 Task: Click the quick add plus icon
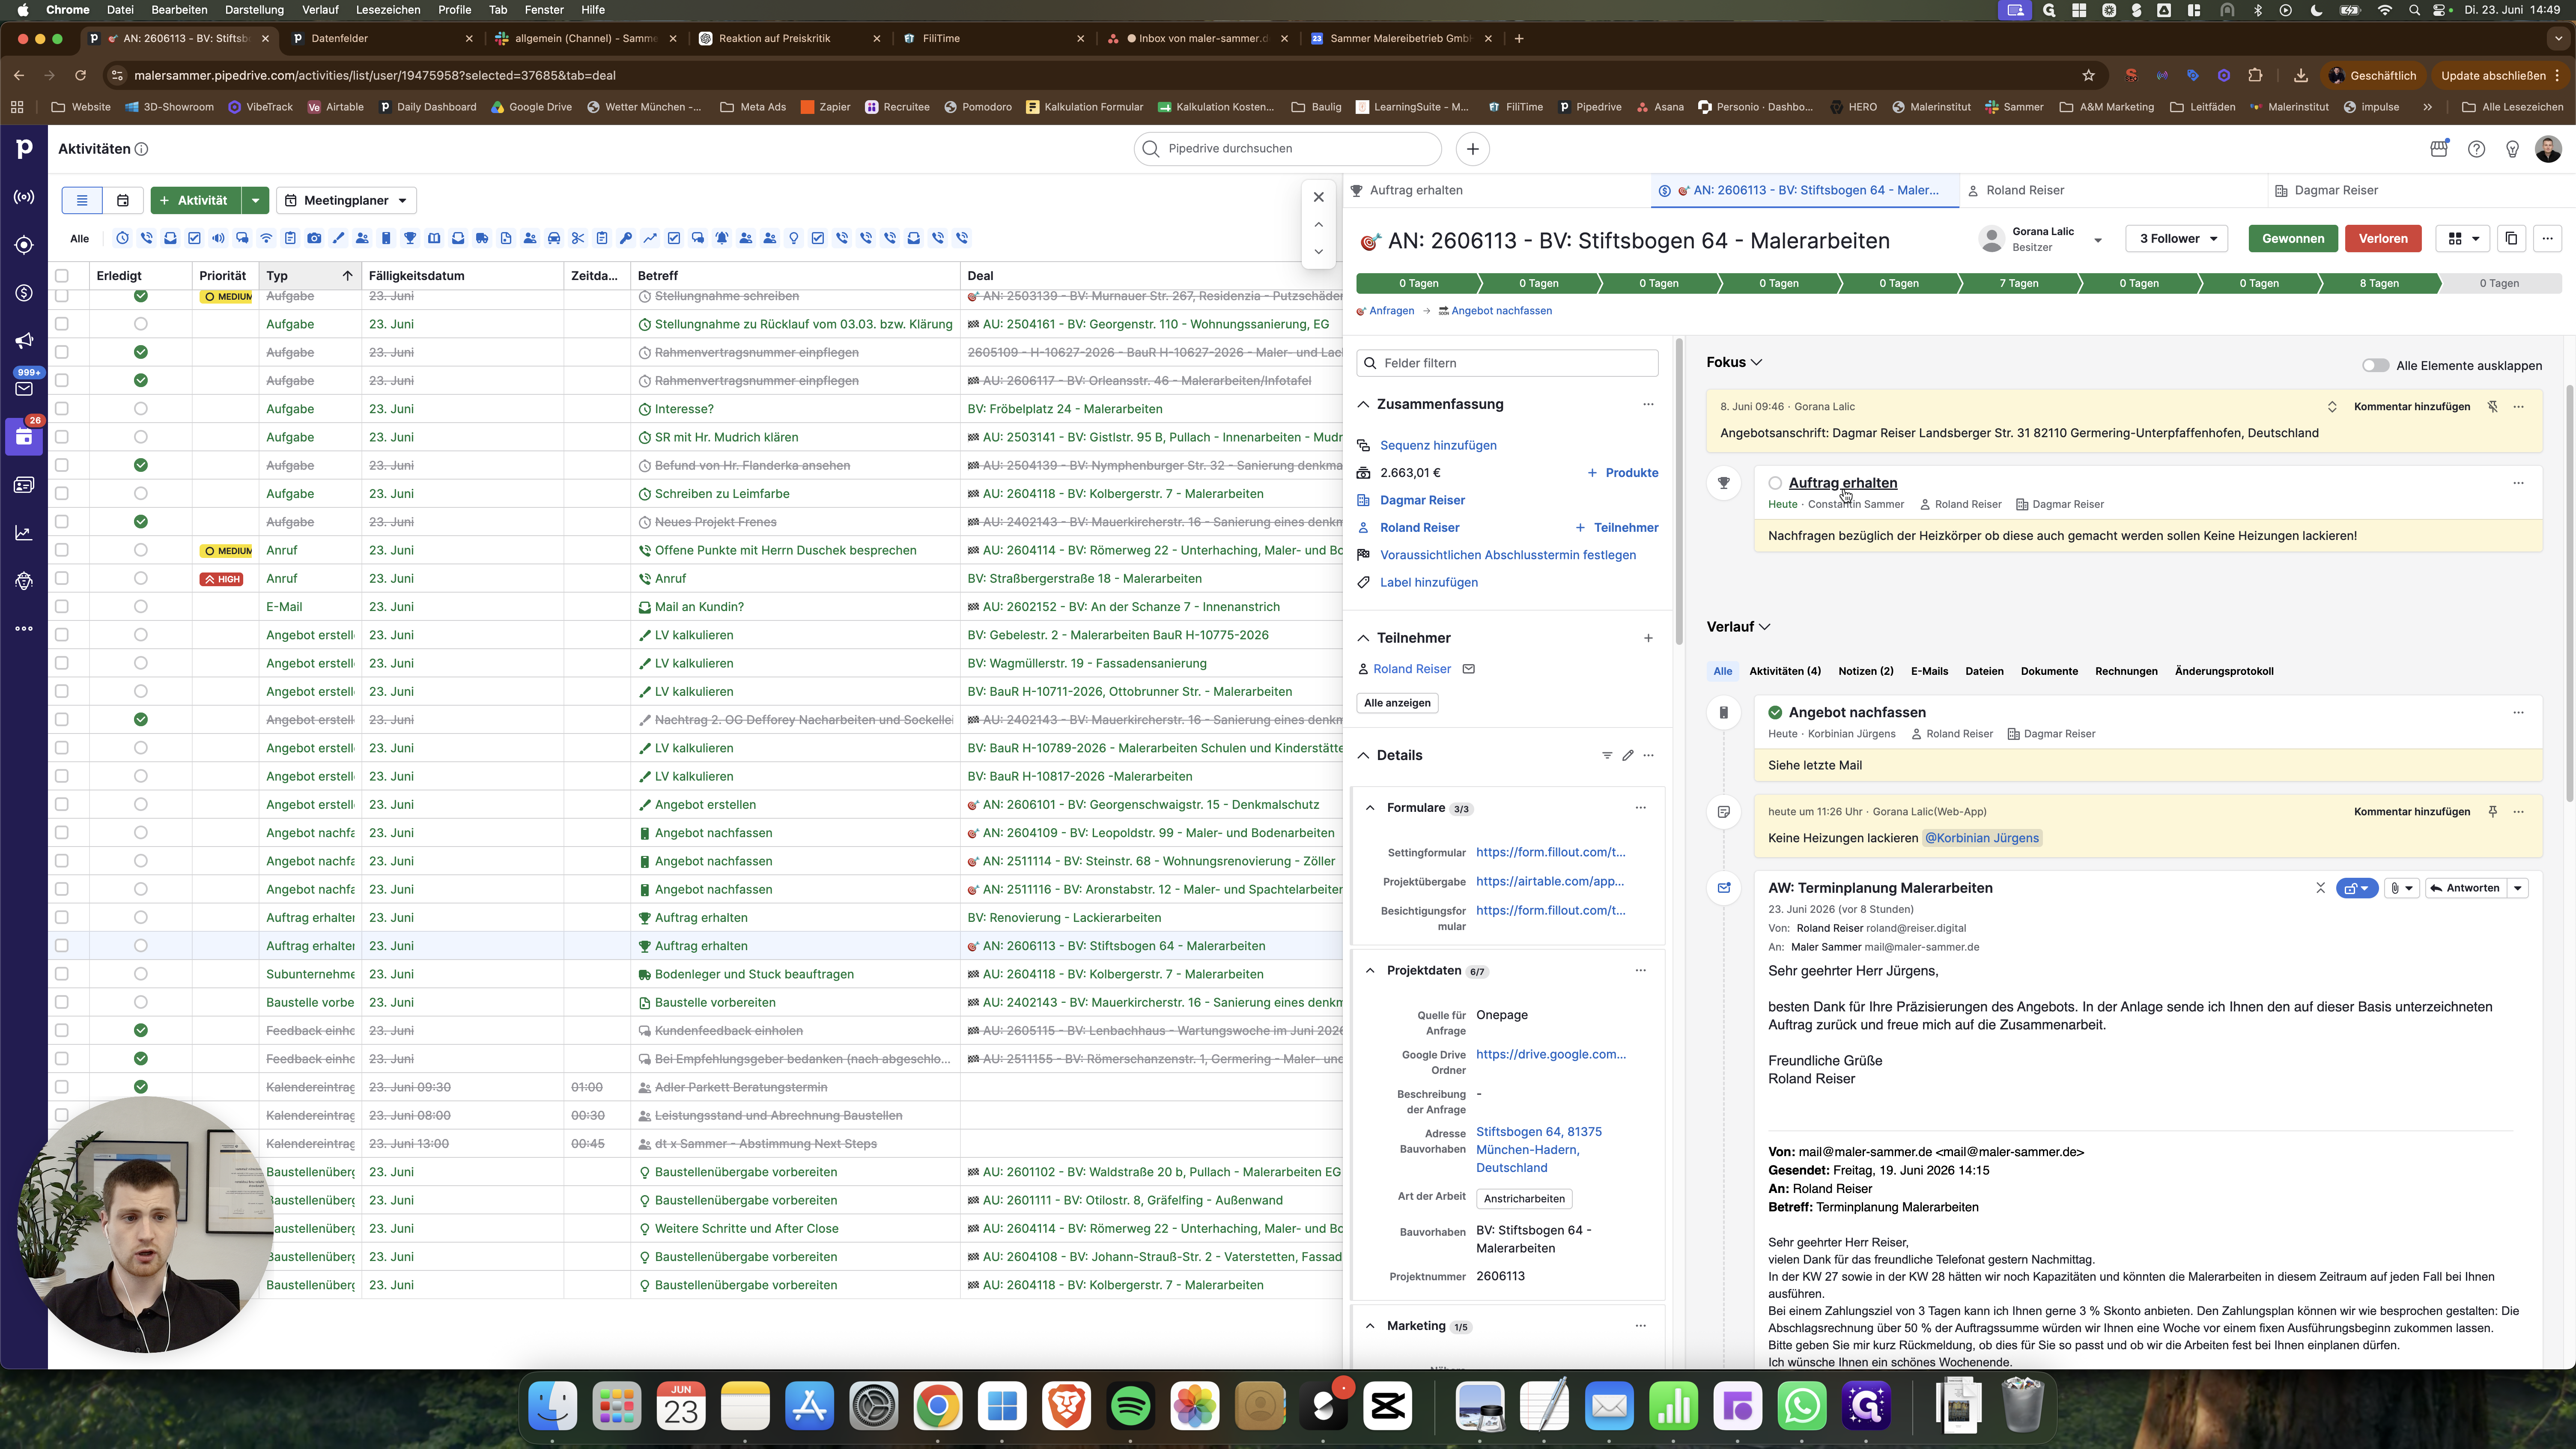tap(1472, 149)
